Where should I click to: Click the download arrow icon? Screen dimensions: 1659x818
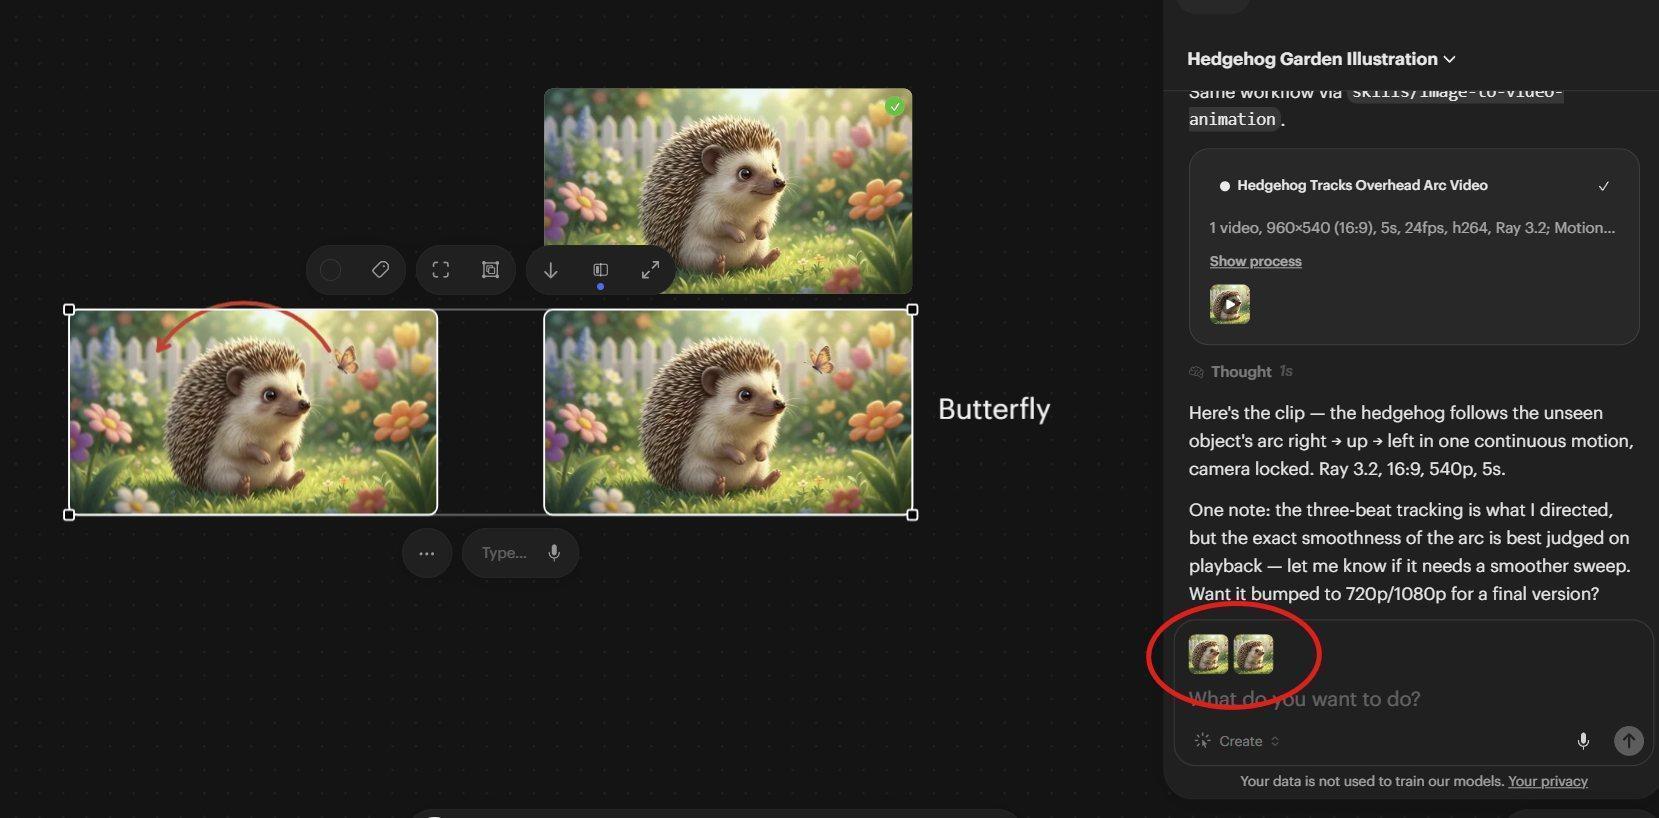[550, 270]
